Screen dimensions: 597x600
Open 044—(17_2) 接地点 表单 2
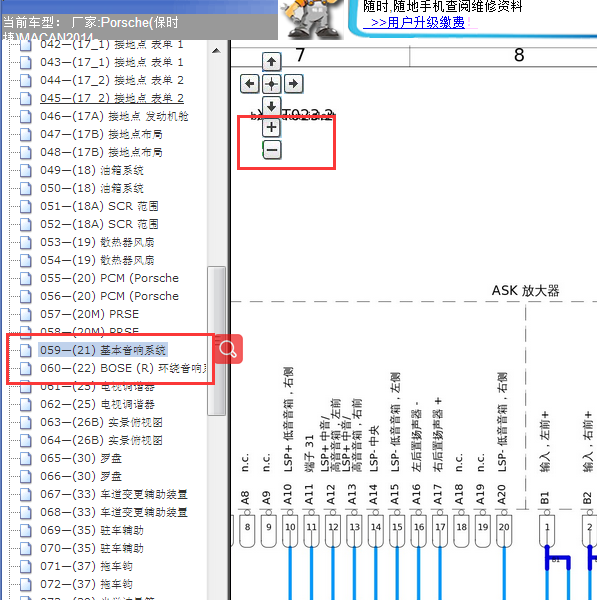112,80
